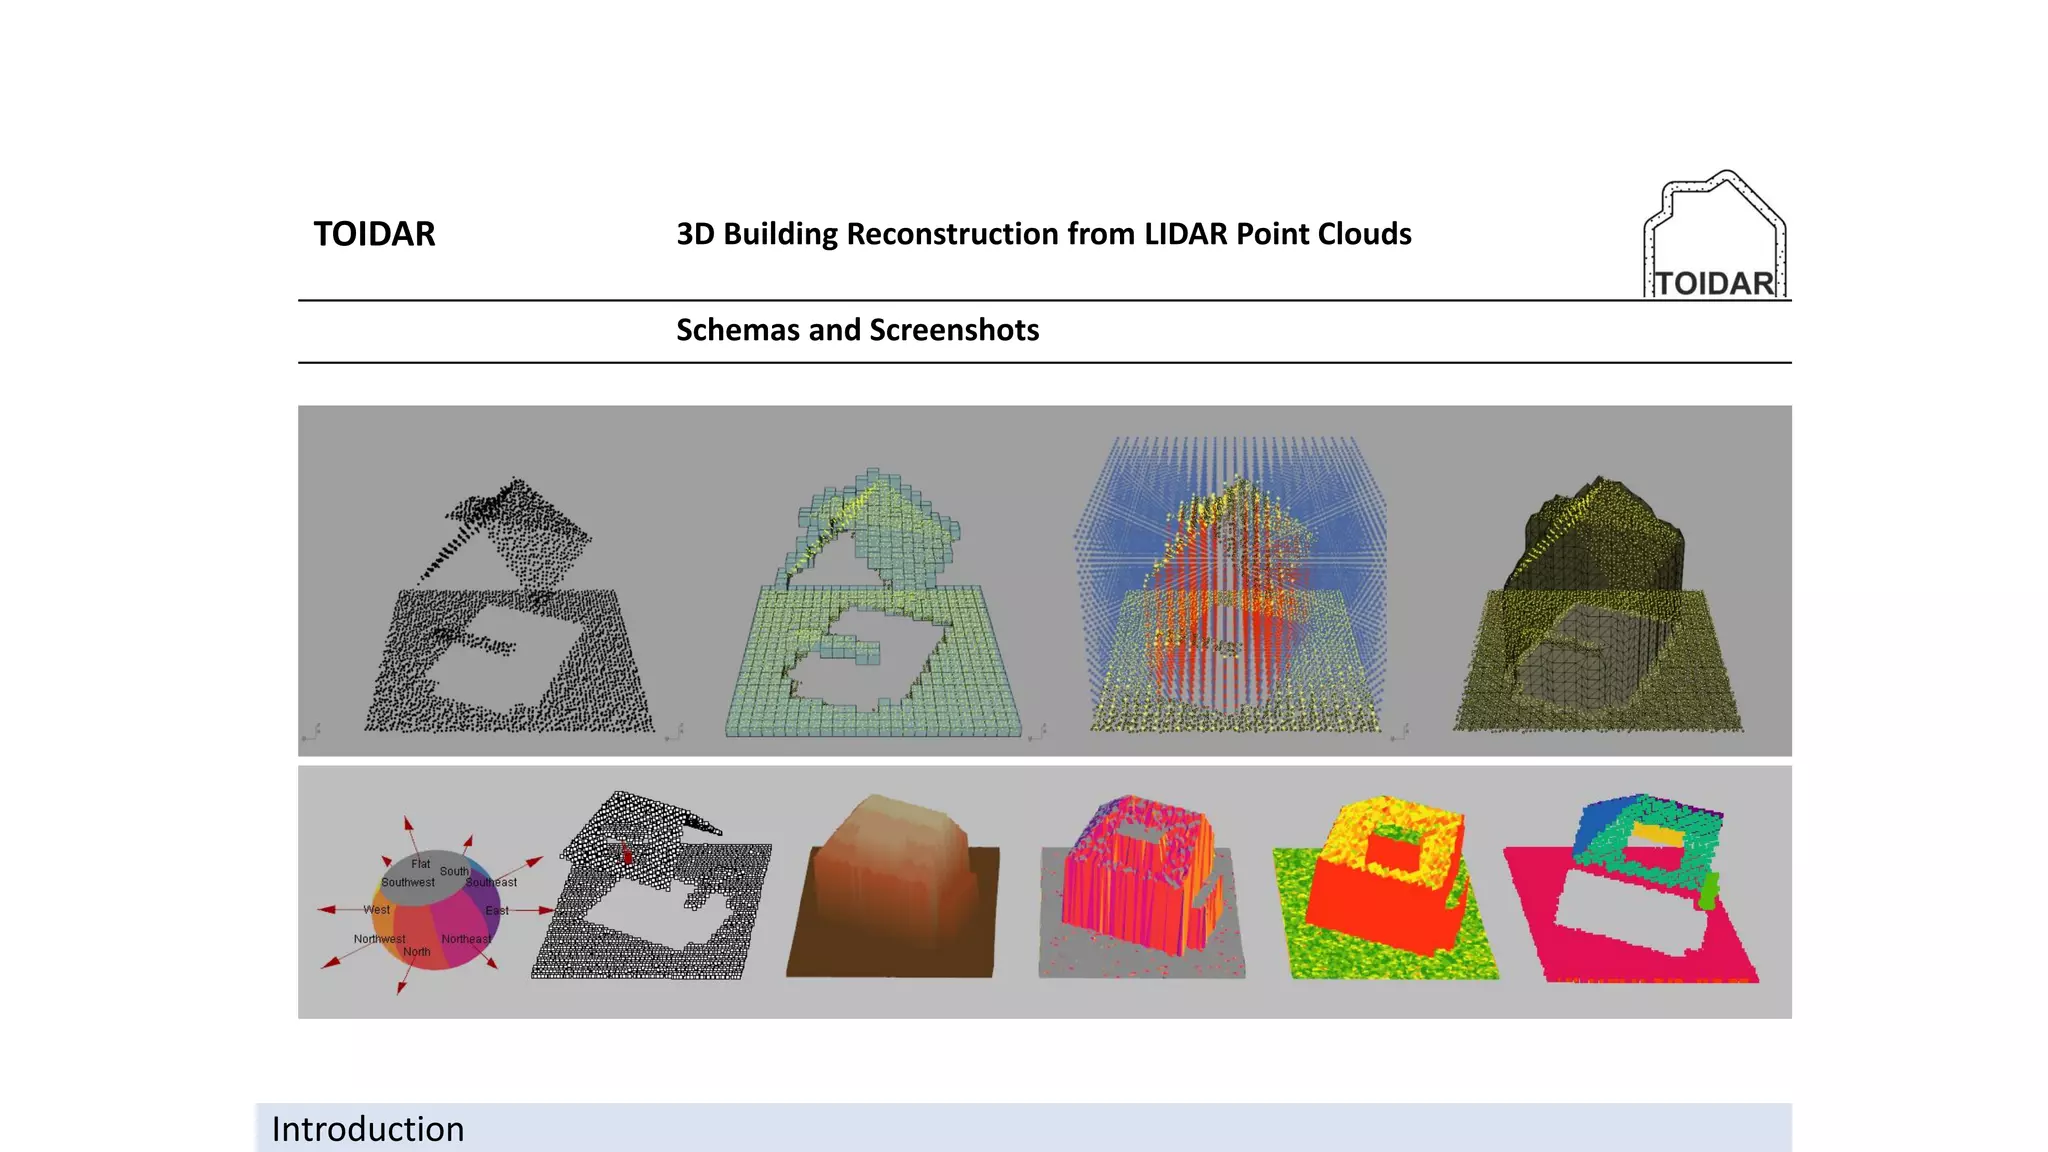2048x1152 pixels.
Task: Click the 'Flat' label on color wheel
Action: 421,864
